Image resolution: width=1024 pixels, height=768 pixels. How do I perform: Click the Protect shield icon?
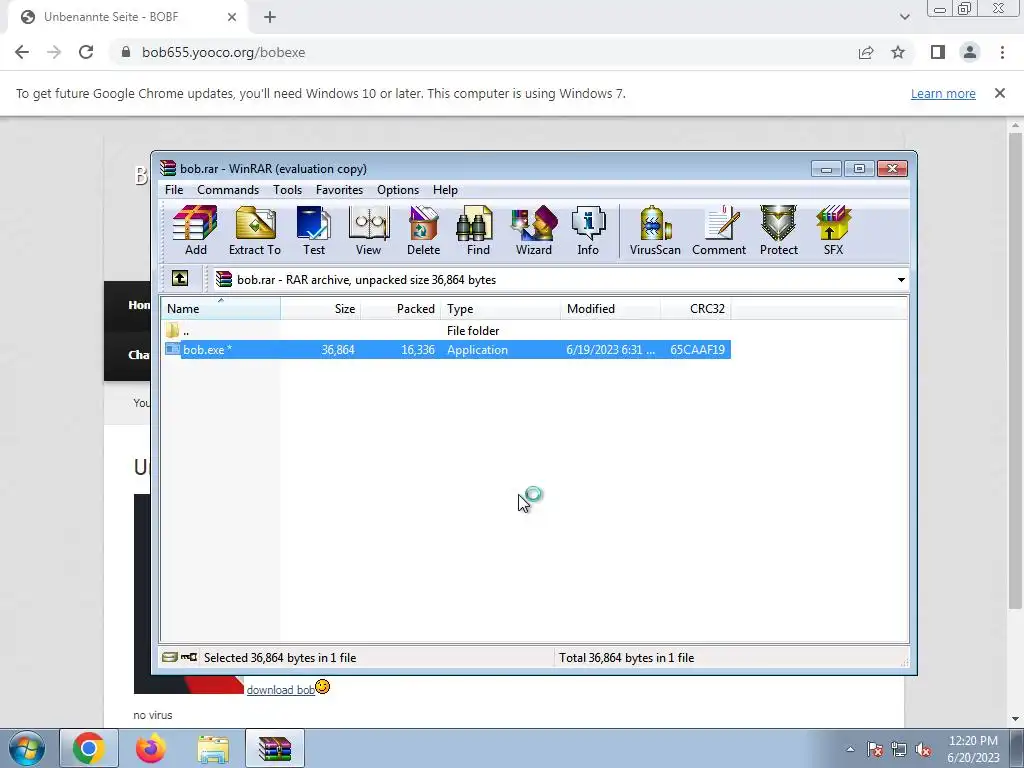pyautogui.click(x=778, y=231)
